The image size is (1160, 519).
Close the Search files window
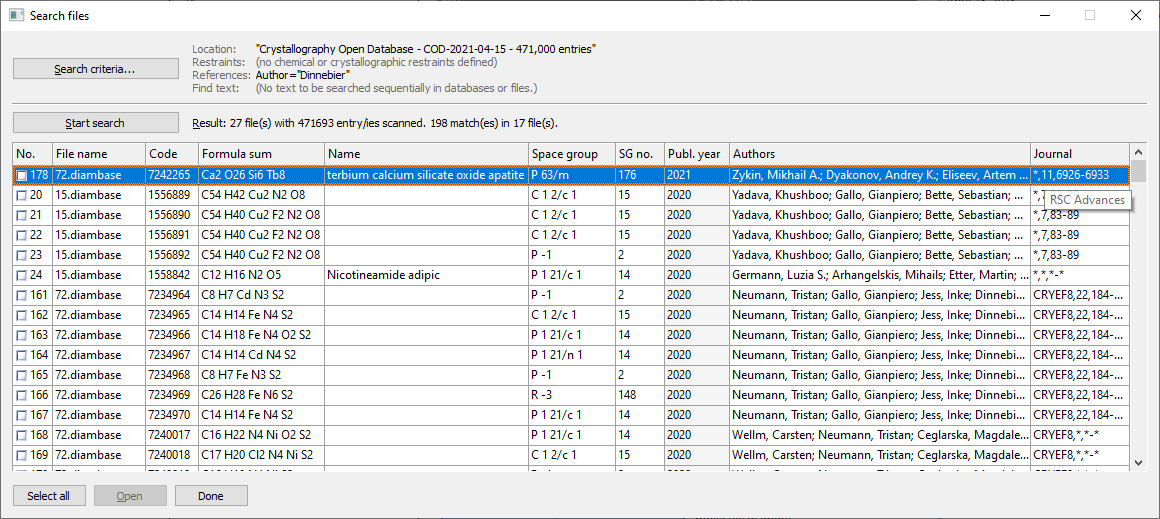1135,15
